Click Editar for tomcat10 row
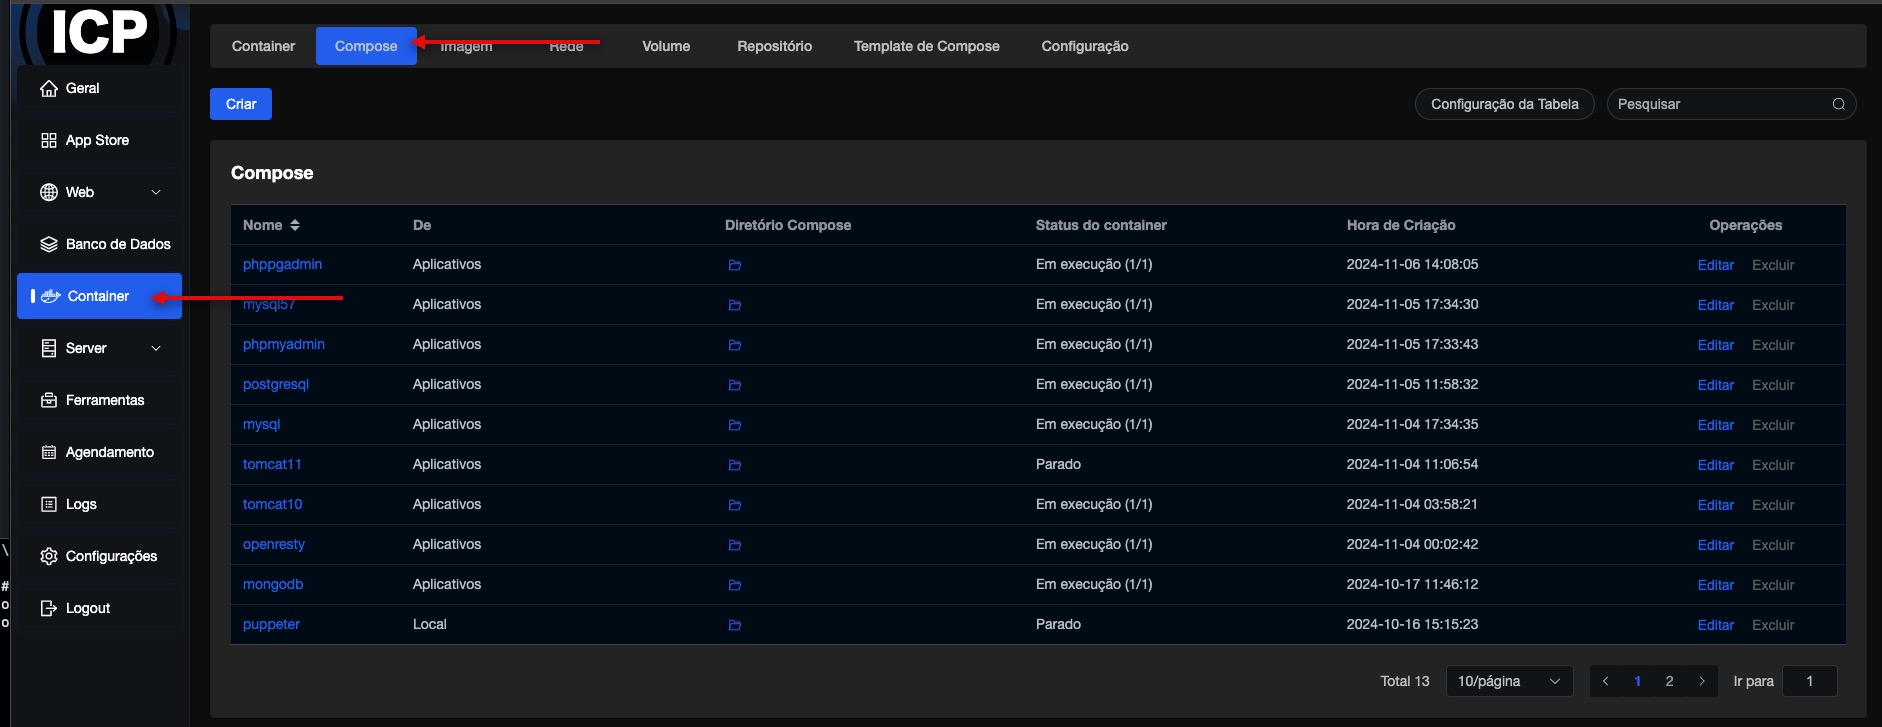Viewport: 1882px width, 727px height. [x=1715, y=505]
